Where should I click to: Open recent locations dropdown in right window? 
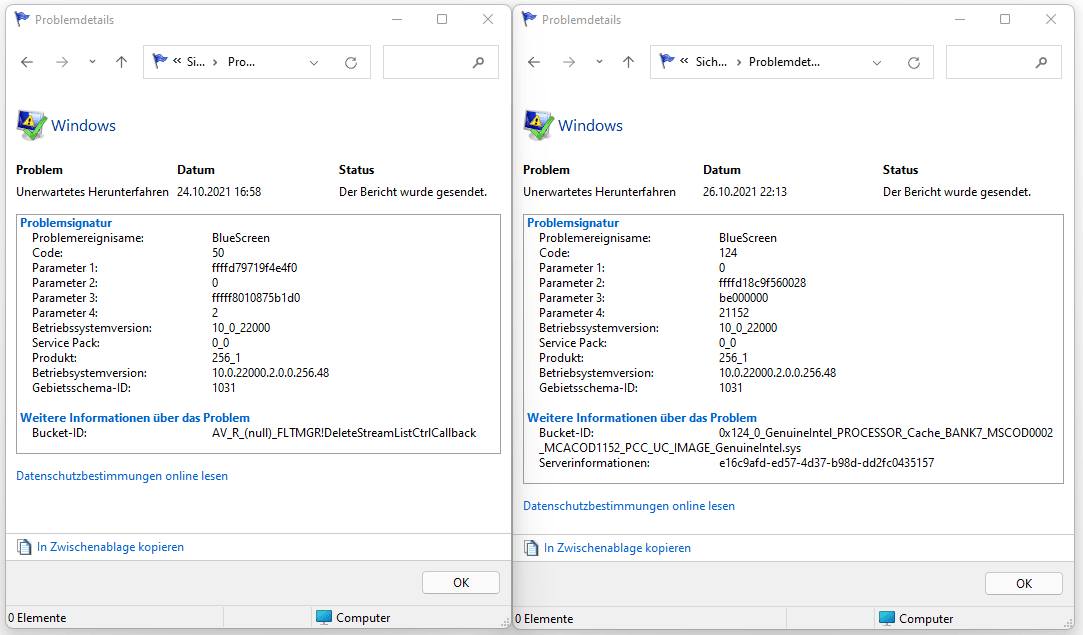[x=599, y=62]
